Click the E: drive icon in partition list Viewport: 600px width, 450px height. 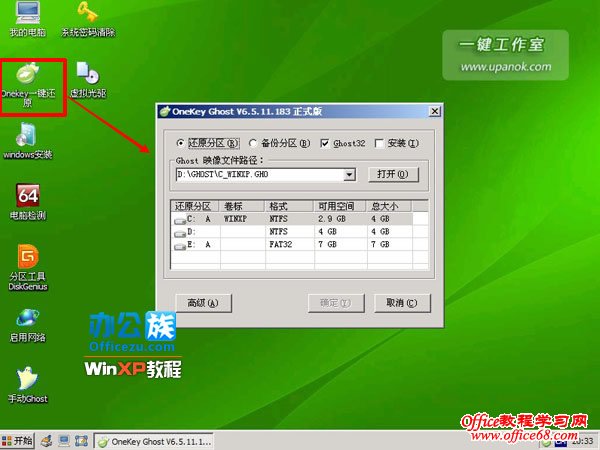pyautogui.click(x=179, y=246)
